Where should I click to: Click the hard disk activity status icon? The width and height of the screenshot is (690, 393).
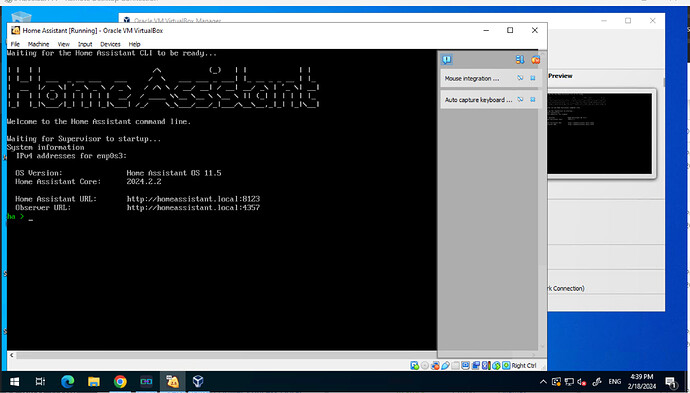[x=414, y=365]
